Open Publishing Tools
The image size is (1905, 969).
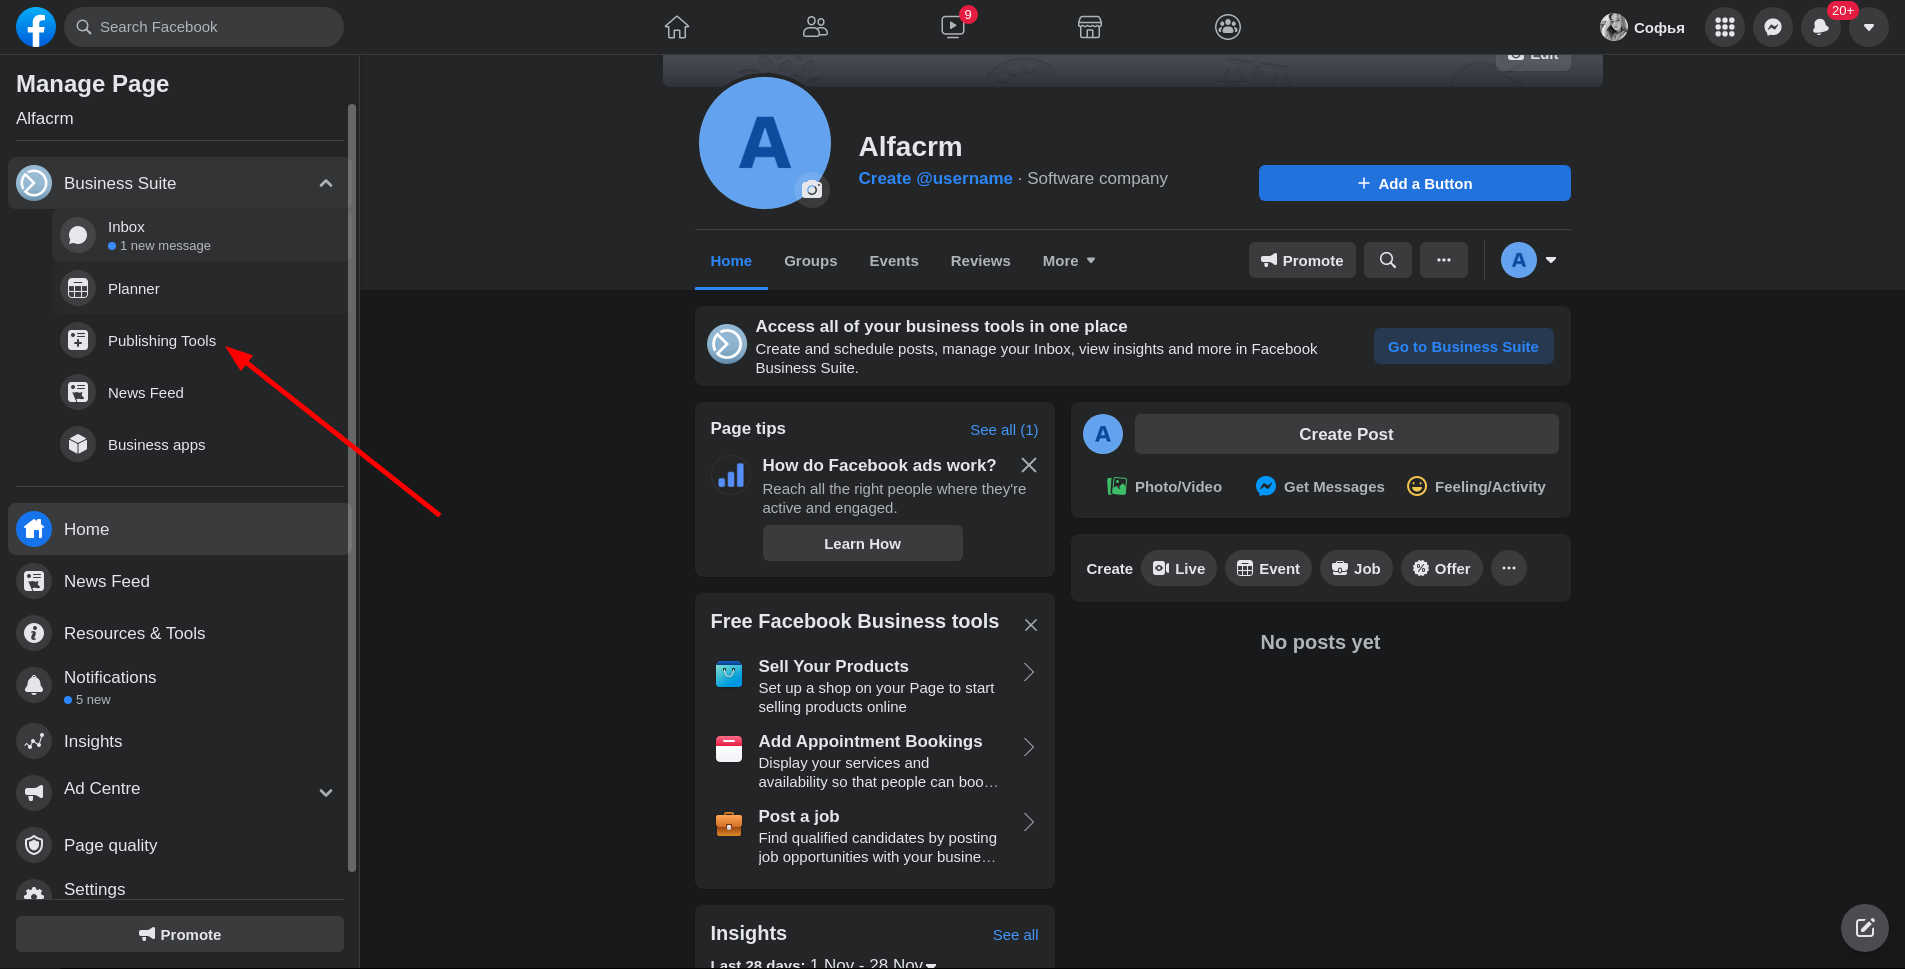click(200, 340)
